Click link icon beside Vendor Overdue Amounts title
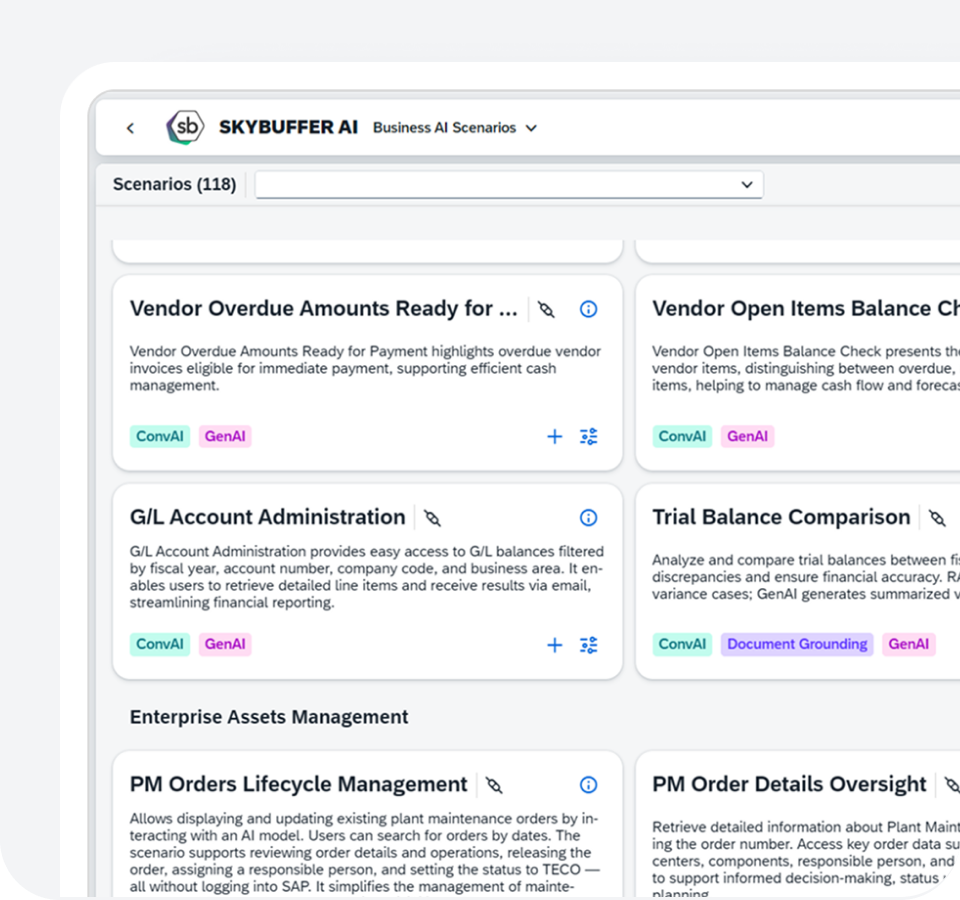Viewport: 960px width, 900px height. point(545,310)
